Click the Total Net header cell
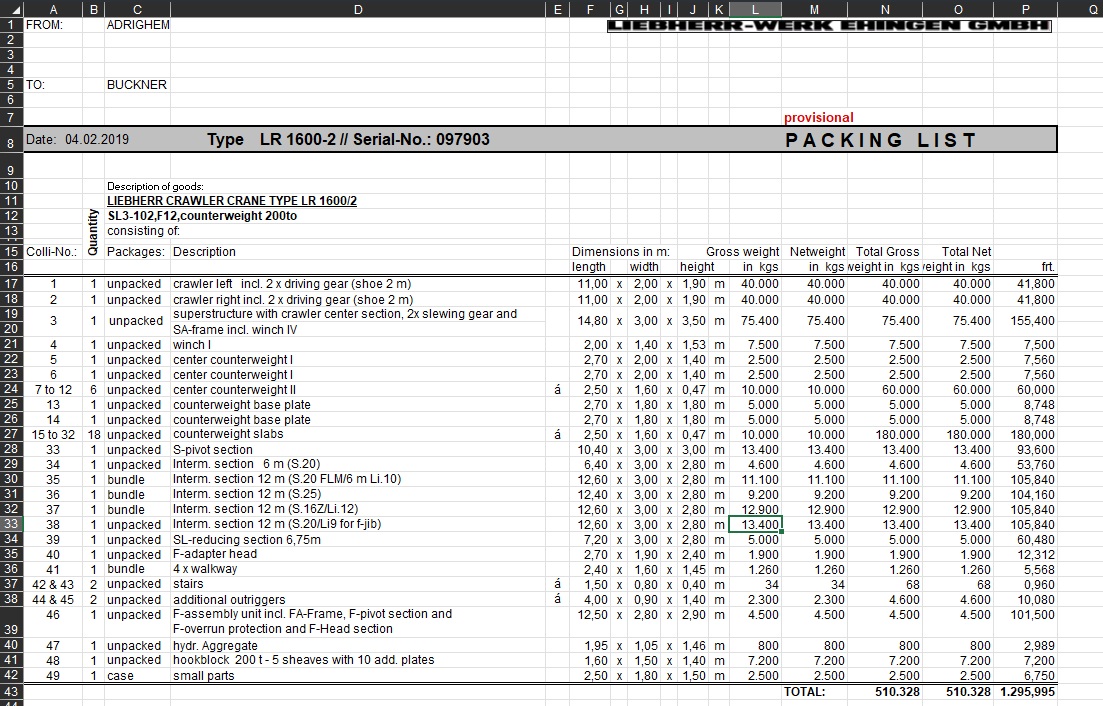 coord(966,252)
